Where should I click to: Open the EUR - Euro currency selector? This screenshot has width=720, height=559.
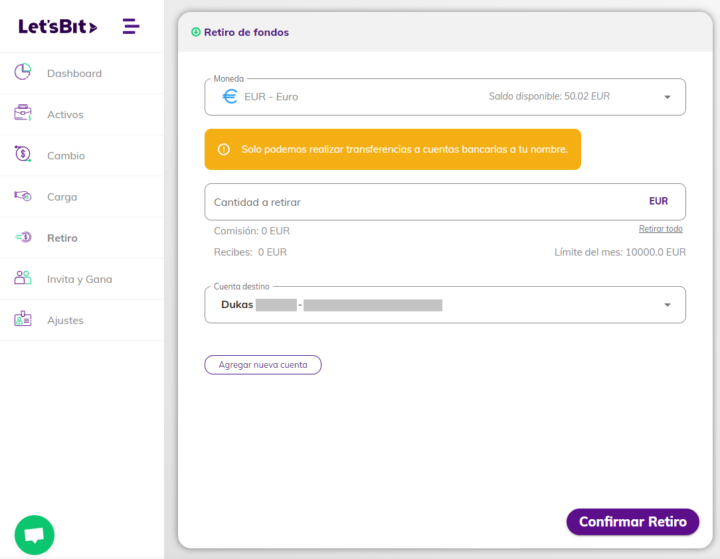point(445,97)
